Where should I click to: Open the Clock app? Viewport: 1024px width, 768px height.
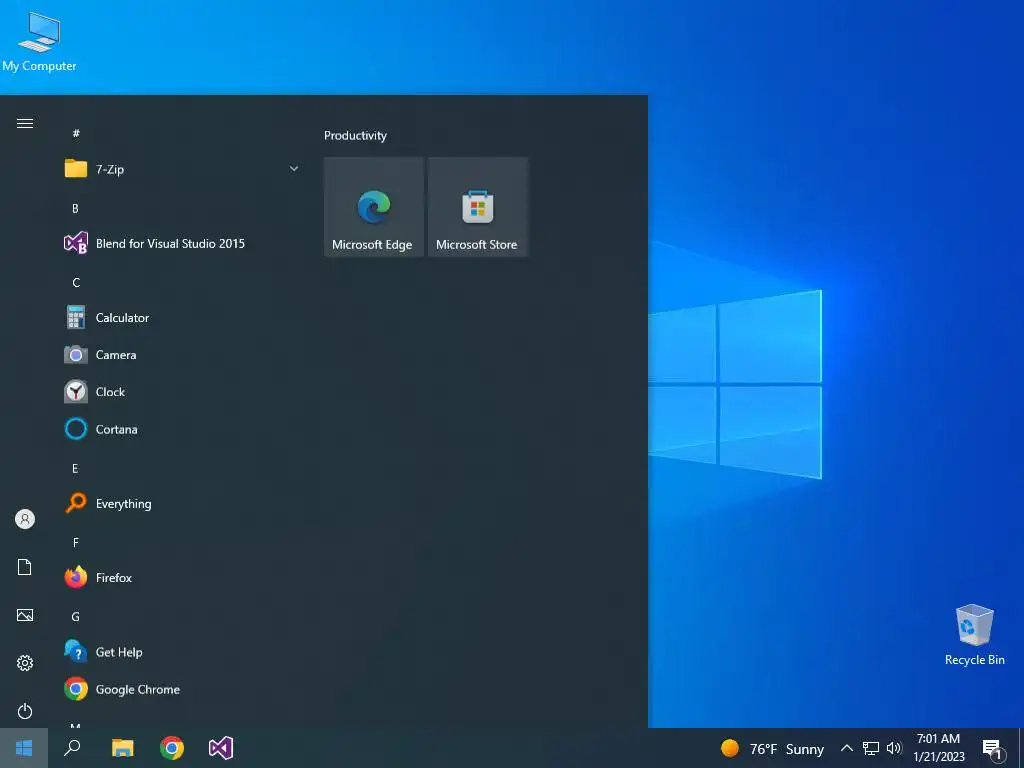point(181,392)
